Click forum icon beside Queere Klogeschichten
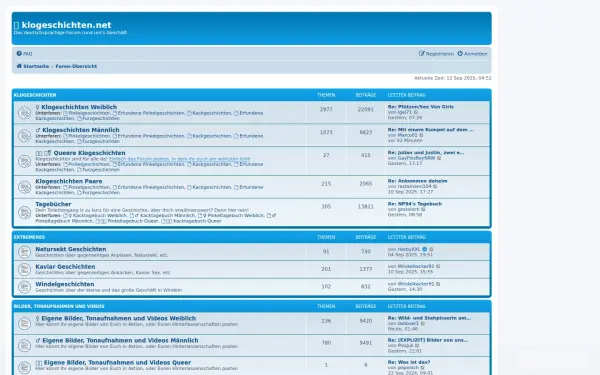Viewport: 600px width, 375px height. pos(24,161)
